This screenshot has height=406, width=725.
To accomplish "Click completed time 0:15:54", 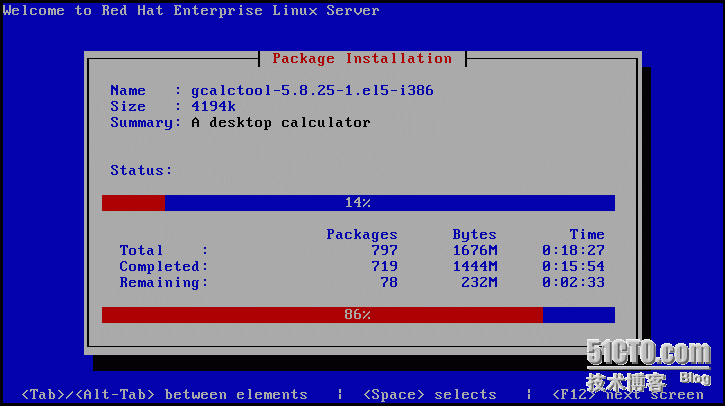I will point(573,266).
